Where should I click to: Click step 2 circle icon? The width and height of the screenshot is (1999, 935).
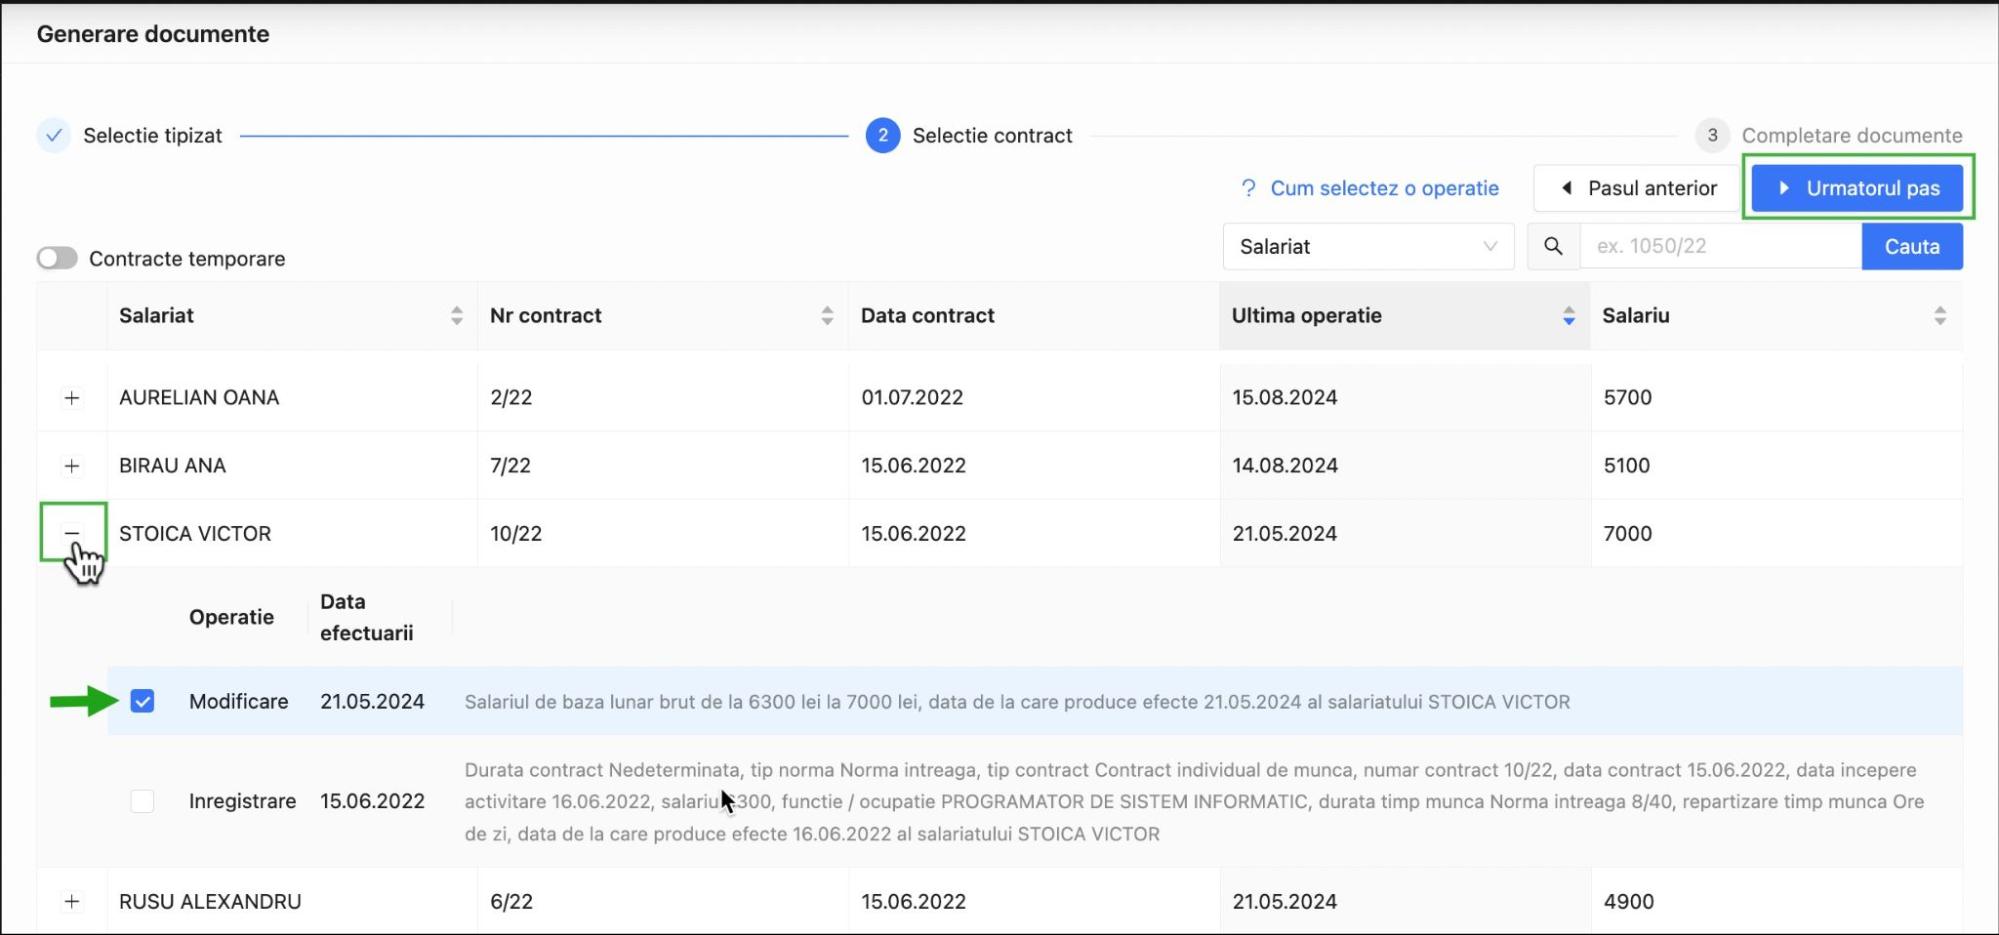pyautogui.click(x=882, y=135)
